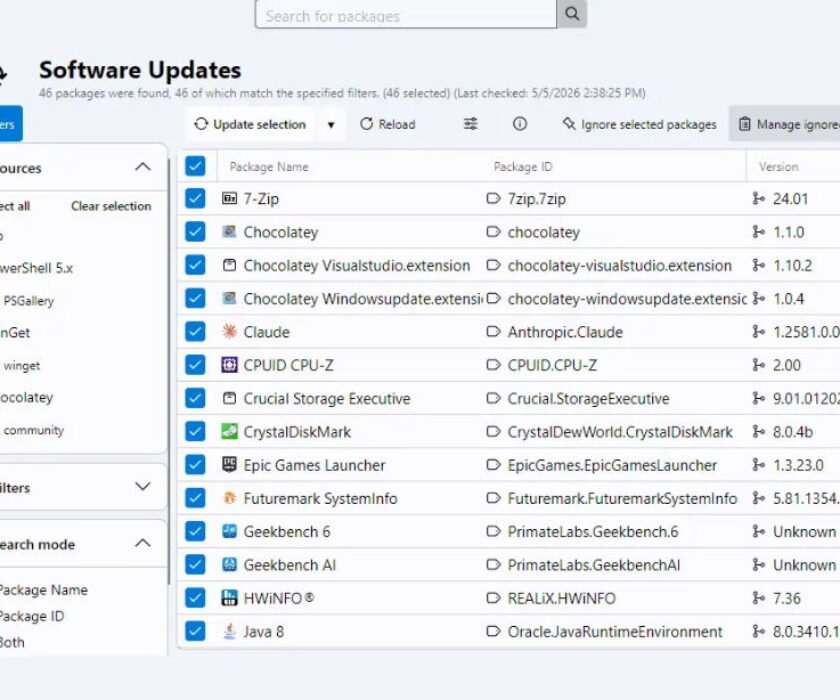Collapse the Search mode panel chevron

point(142,543)
